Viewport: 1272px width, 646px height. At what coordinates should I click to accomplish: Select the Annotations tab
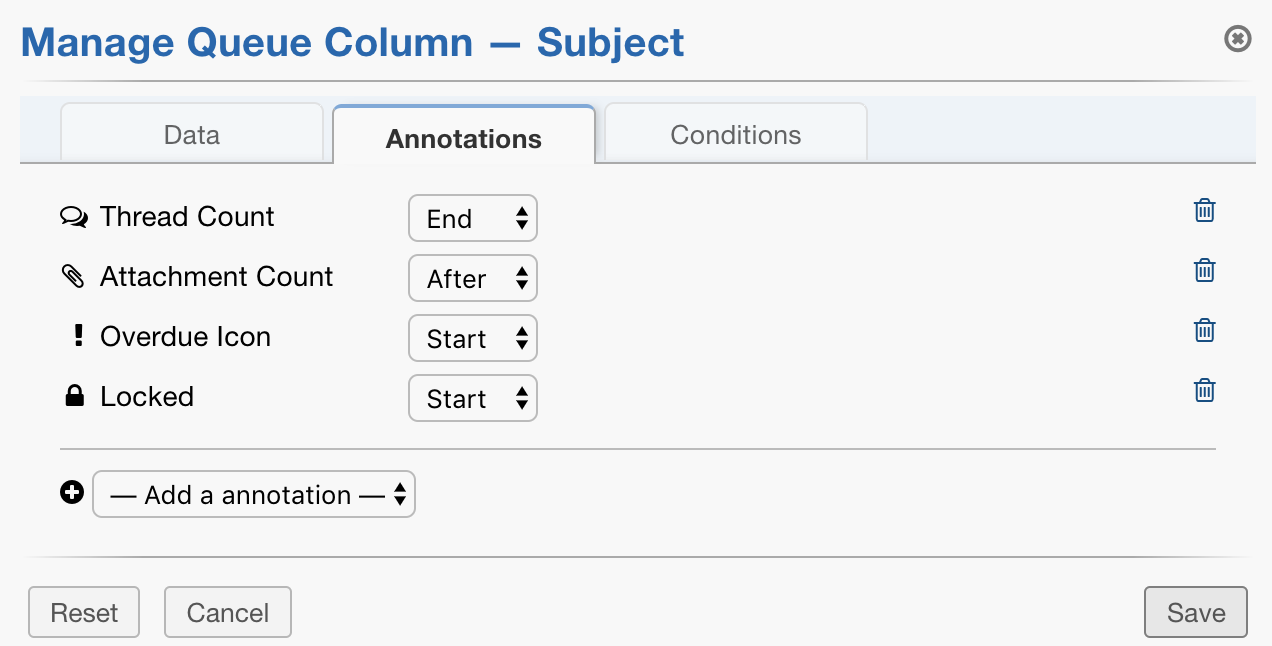tap(463, 138)
